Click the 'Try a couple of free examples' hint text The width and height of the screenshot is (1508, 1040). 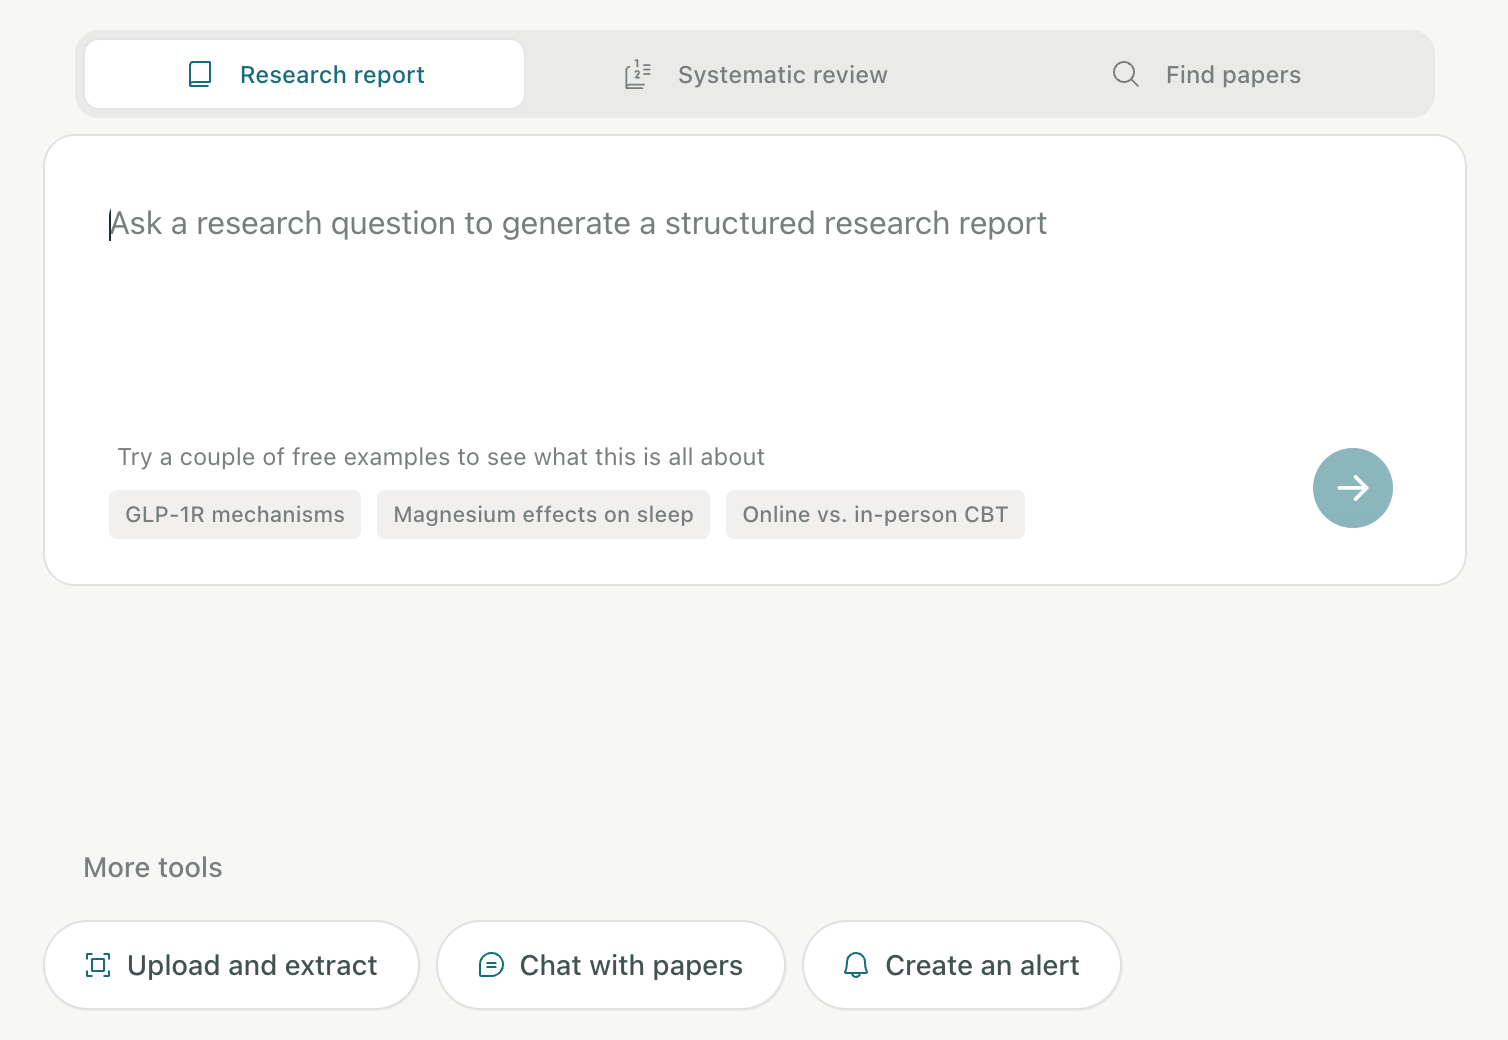pos(441,457)
